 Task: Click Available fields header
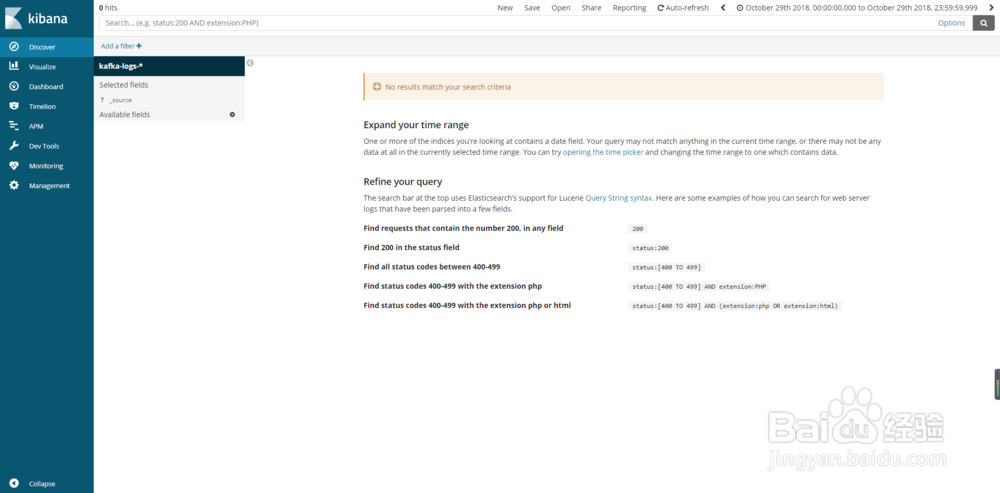pyautogui.click(x=125, y=115)
